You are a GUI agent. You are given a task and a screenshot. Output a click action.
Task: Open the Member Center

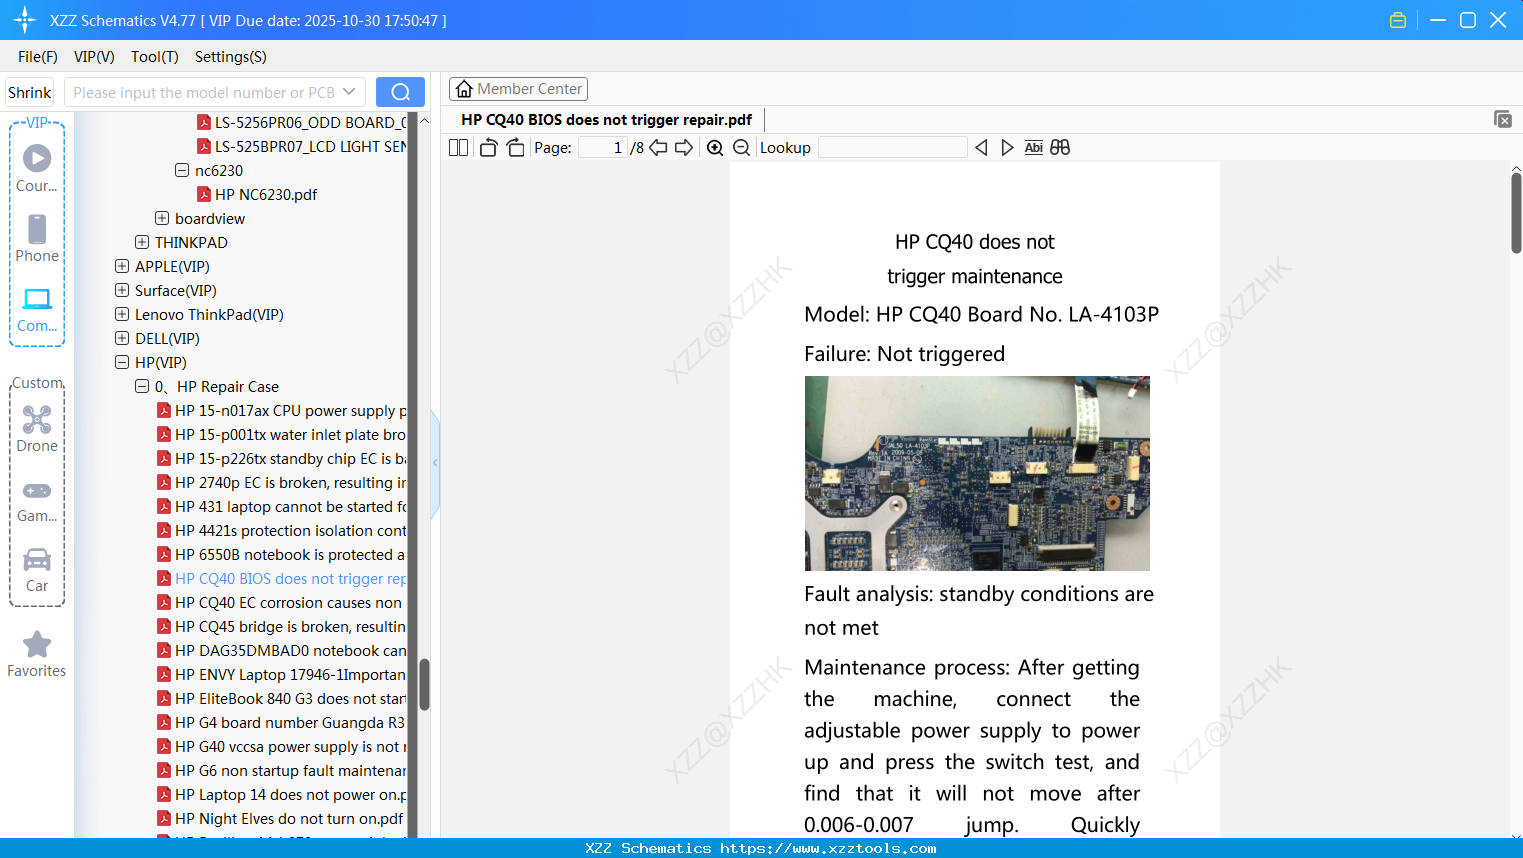click(518, 89)
